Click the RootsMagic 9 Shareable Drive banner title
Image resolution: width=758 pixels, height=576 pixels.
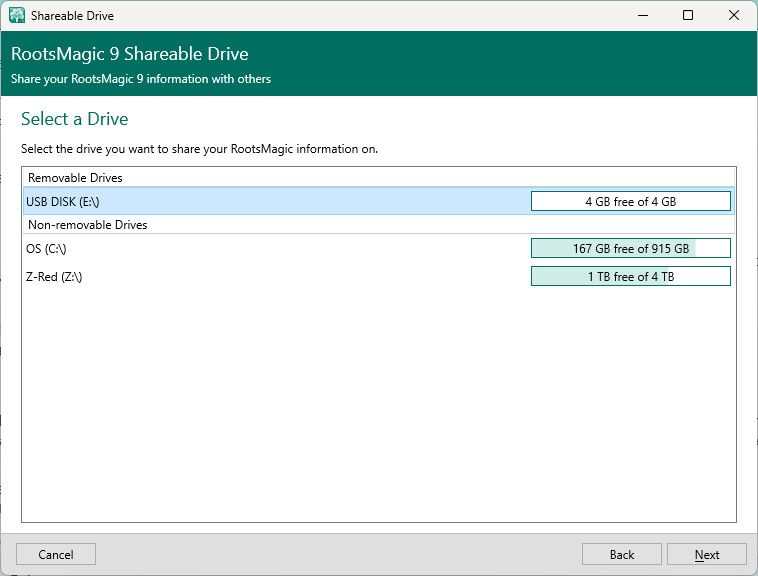(x=130, y=54)
